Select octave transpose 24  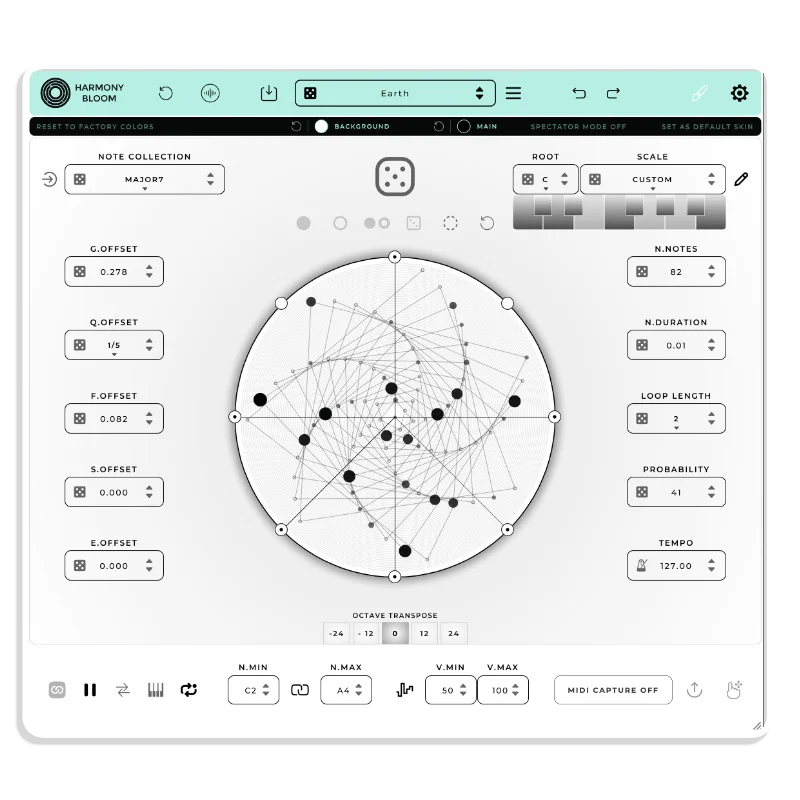click(x=454, y=634)
